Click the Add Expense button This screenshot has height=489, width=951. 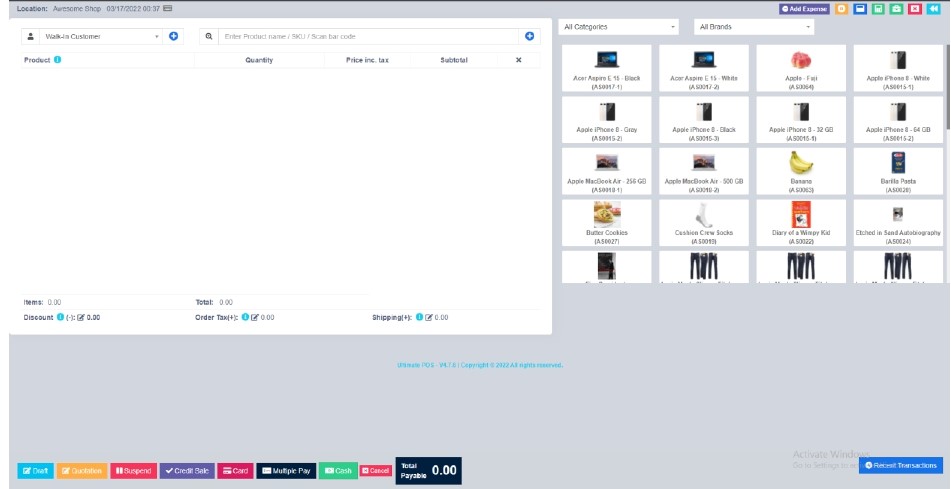point(804,9)
